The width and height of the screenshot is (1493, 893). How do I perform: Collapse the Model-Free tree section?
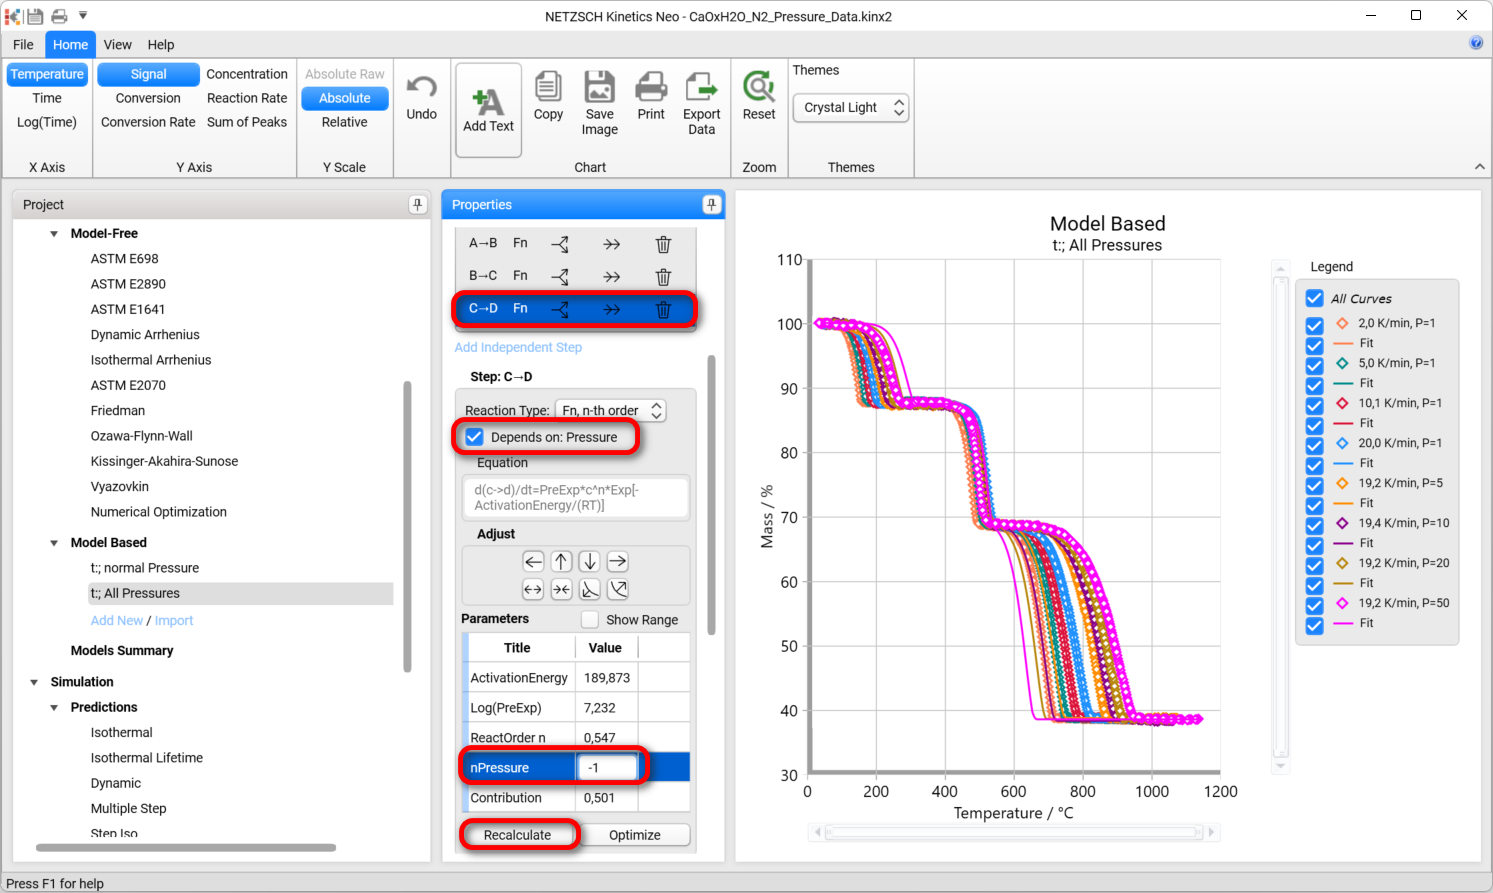click(x=54, y=234)
